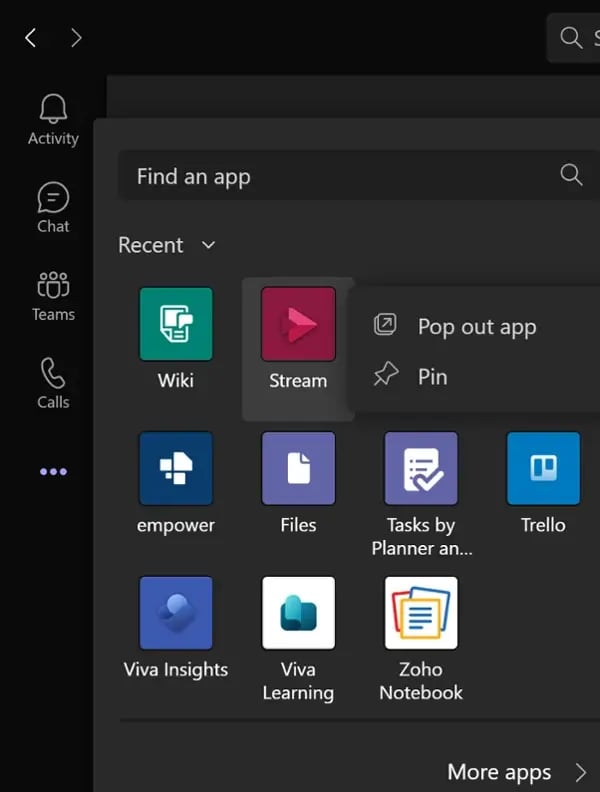Go back with the left arrow

pyautogui.click(x=31, y=38)
